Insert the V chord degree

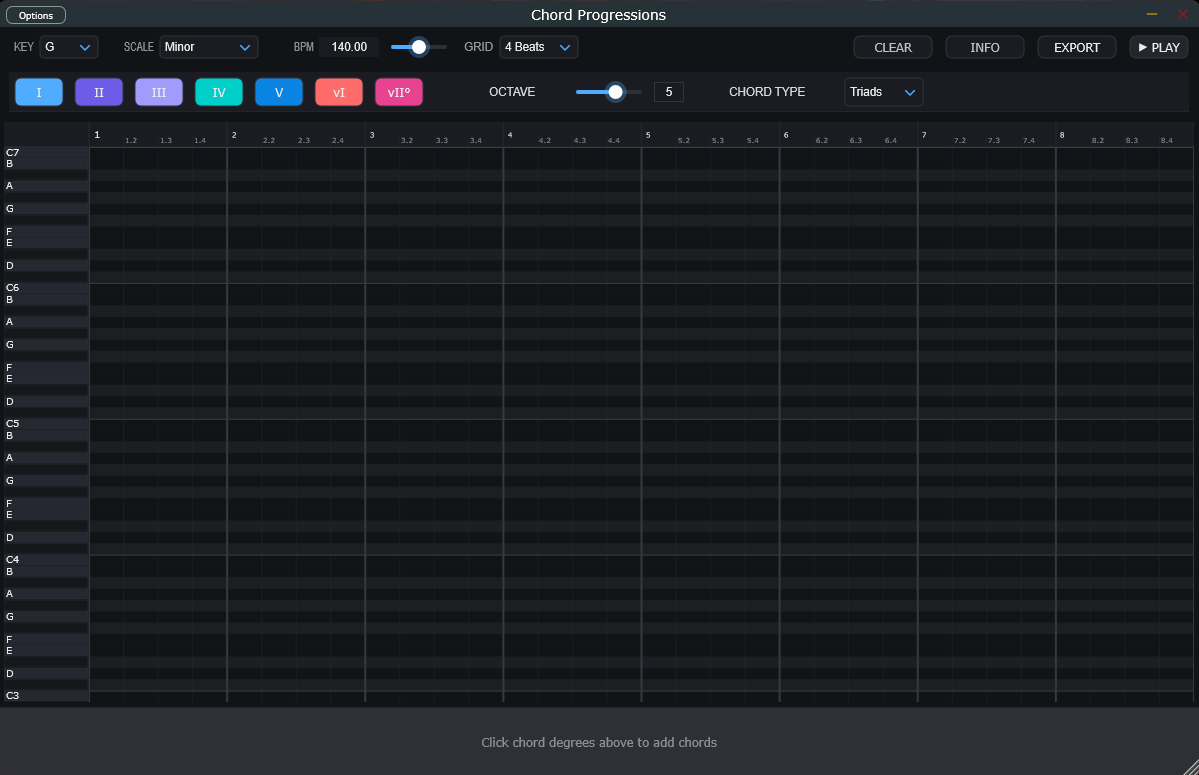pos(279,92)
